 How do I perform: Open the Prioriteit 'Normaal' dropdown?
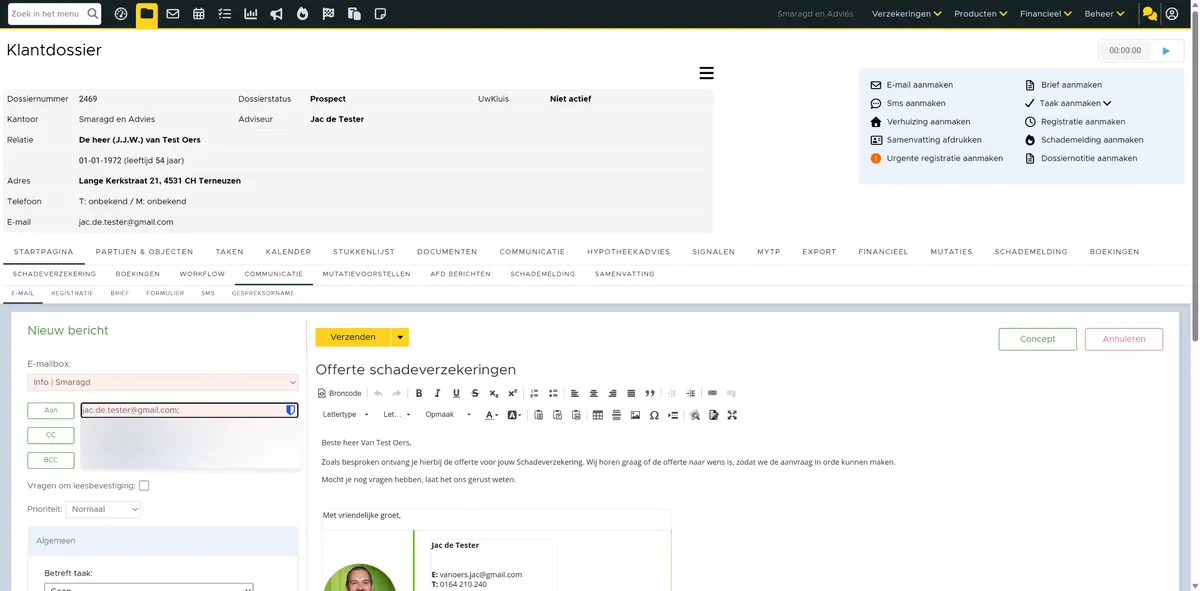[103, 509]
